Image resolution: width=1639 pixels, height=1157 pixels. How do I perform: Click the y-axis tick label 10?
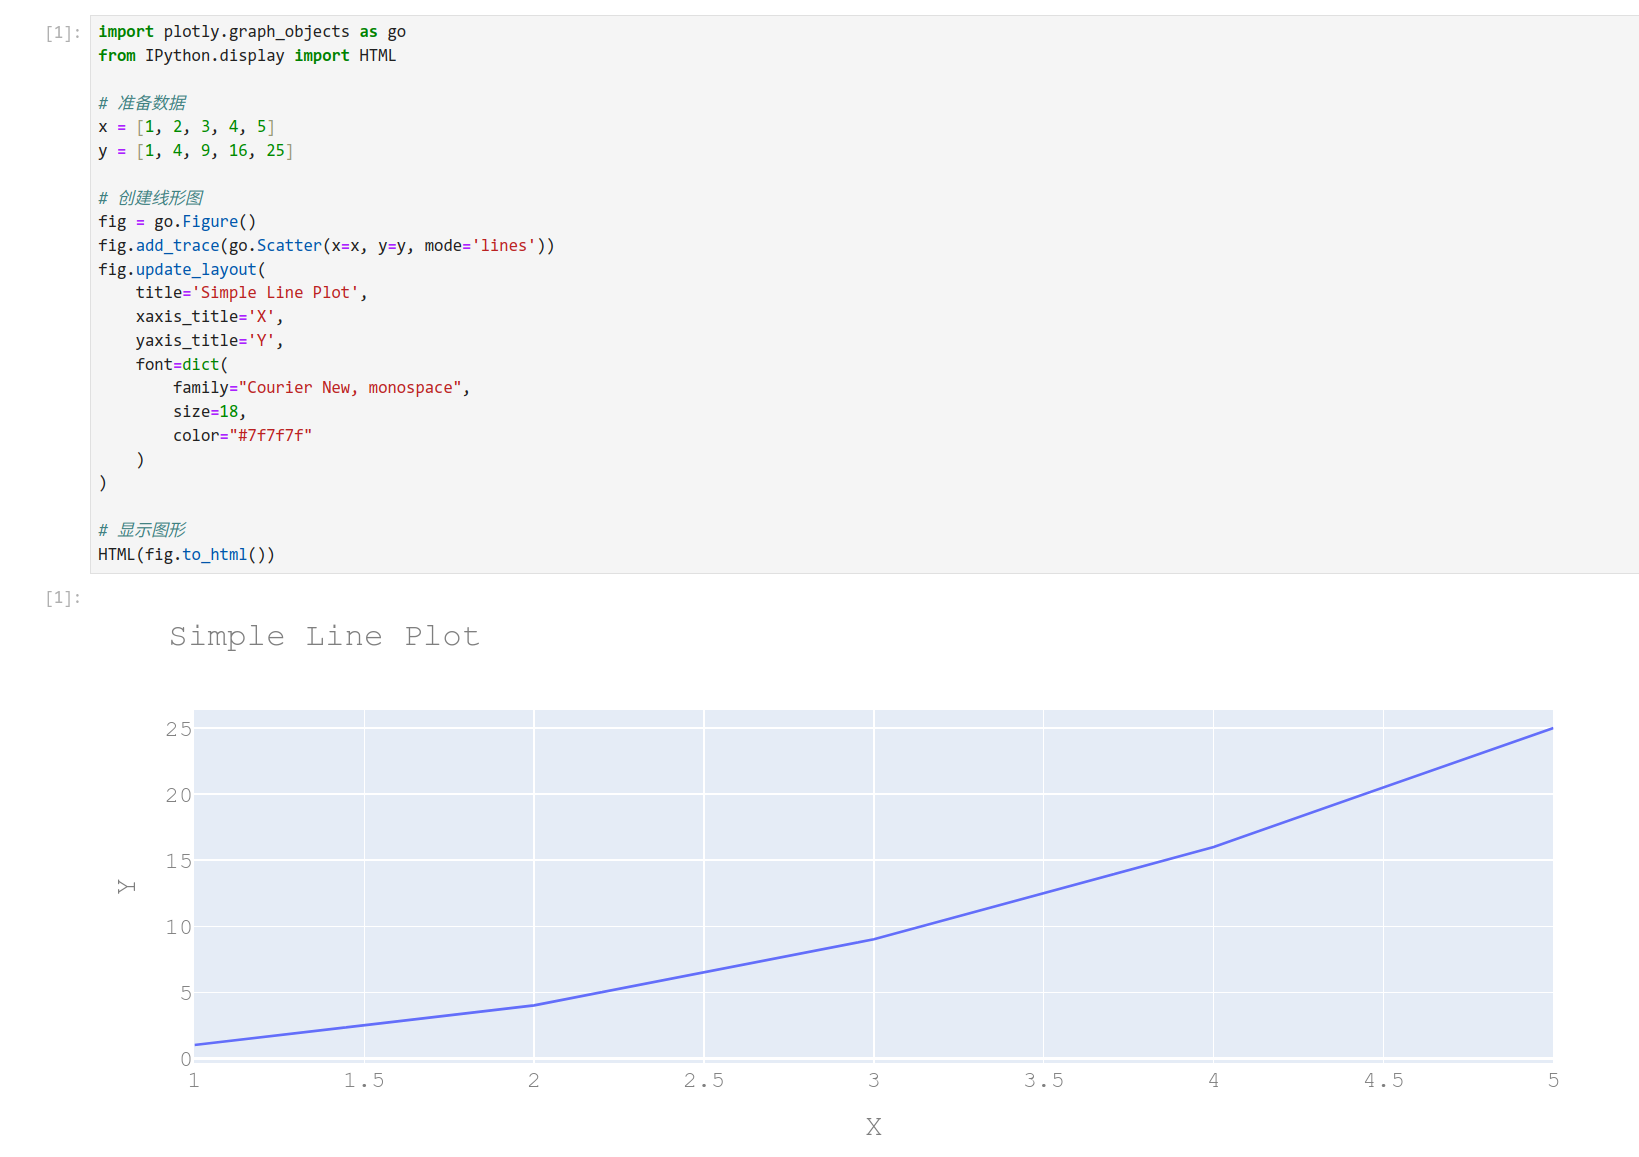pos(178,927)
